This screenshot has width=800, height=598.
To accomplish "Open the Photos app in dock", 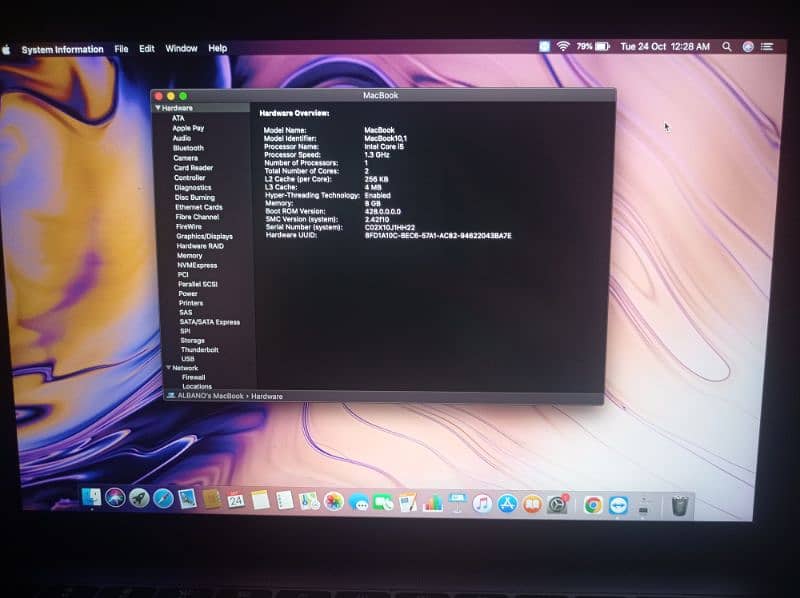I will (x=334, y=501).
